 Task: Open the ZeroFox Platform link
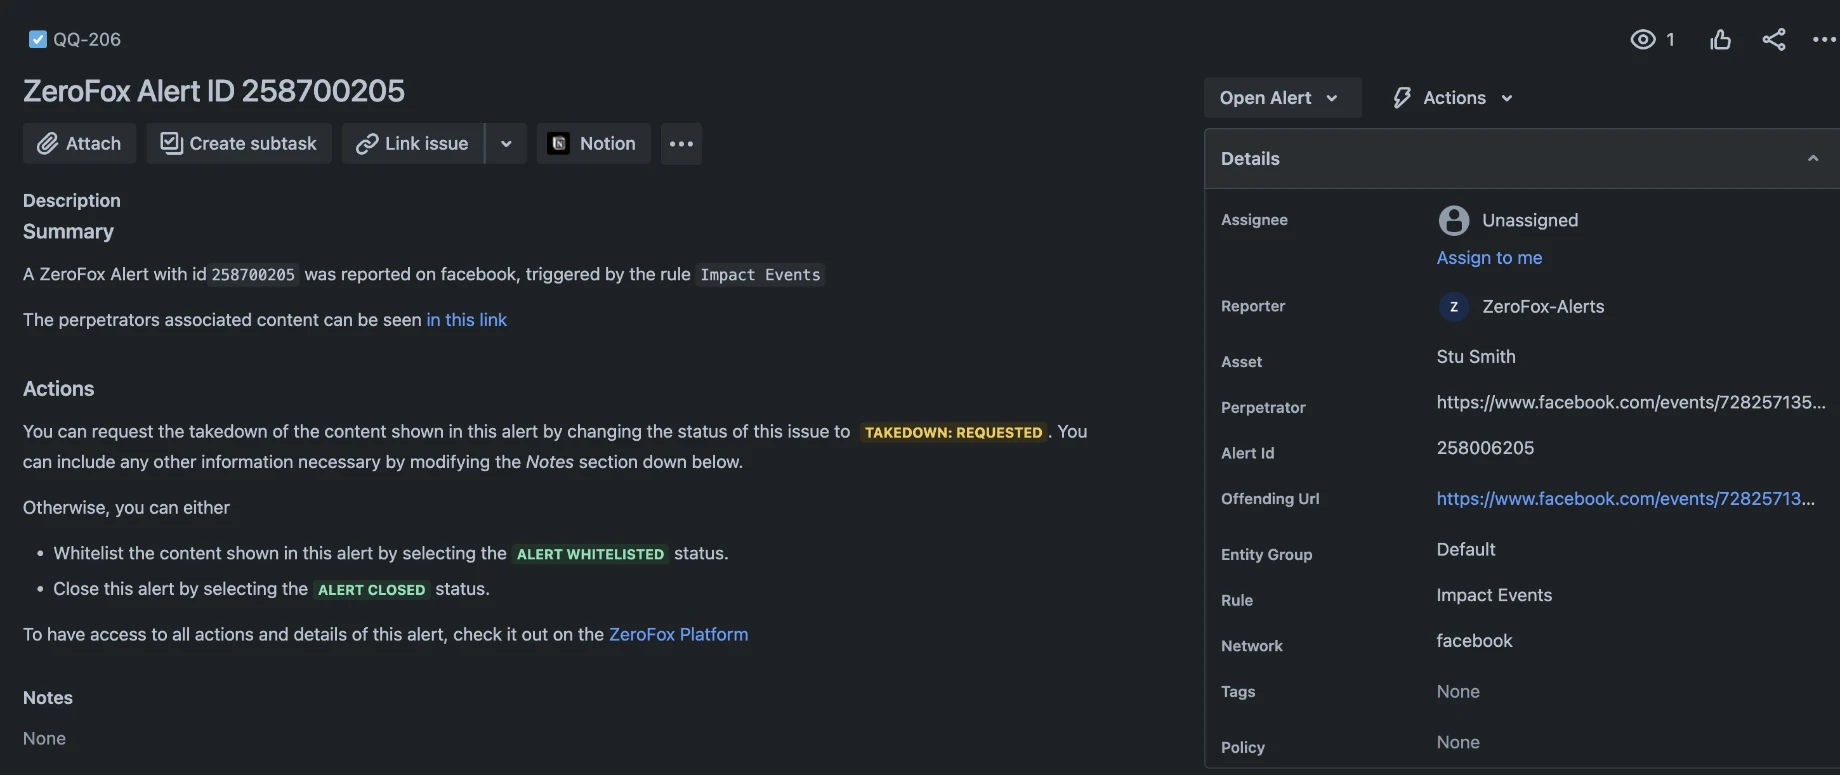(678, 635)
